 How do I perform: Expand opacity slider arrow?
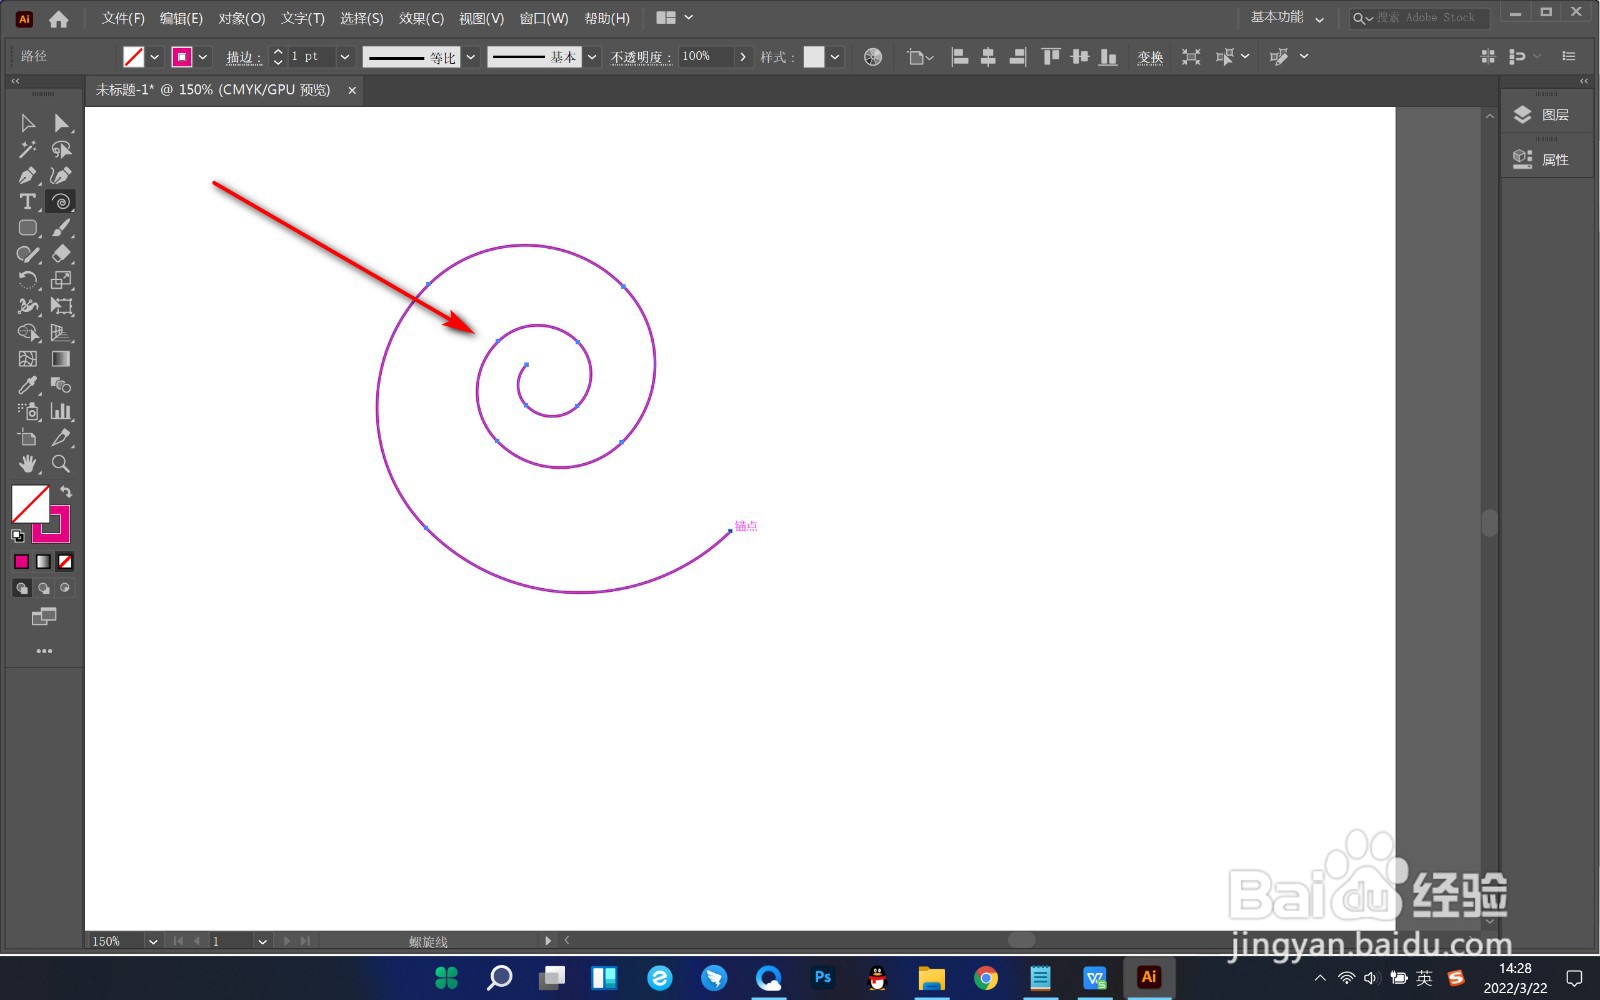coord(743,57)
